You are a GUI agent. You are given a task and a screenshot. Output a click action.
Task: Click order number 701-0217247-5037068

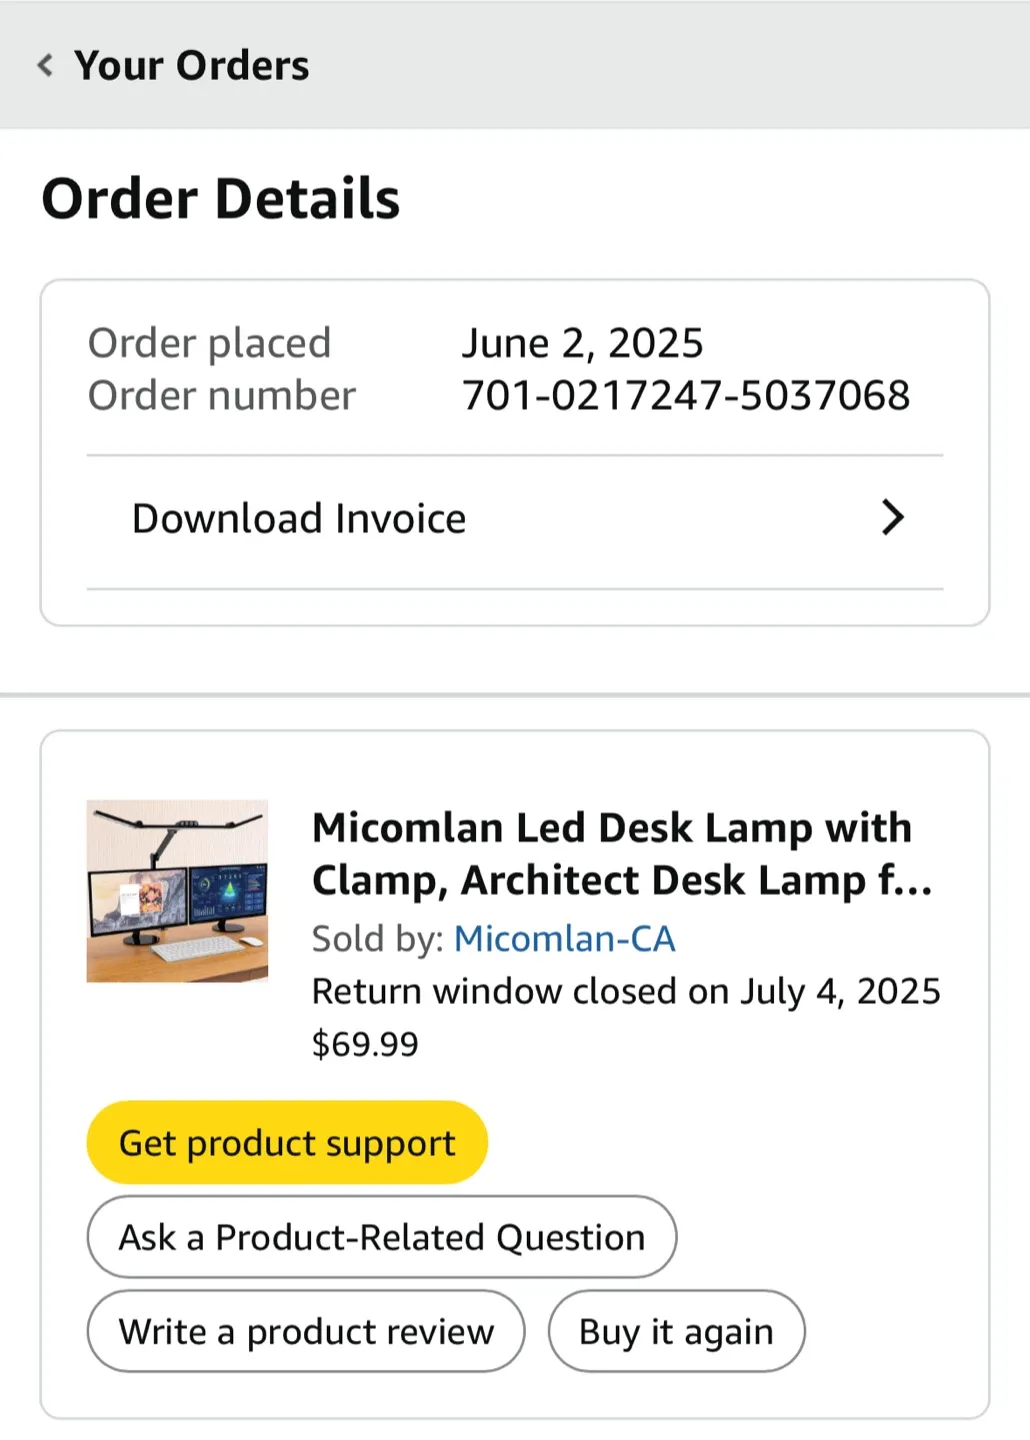click(686, 394)
